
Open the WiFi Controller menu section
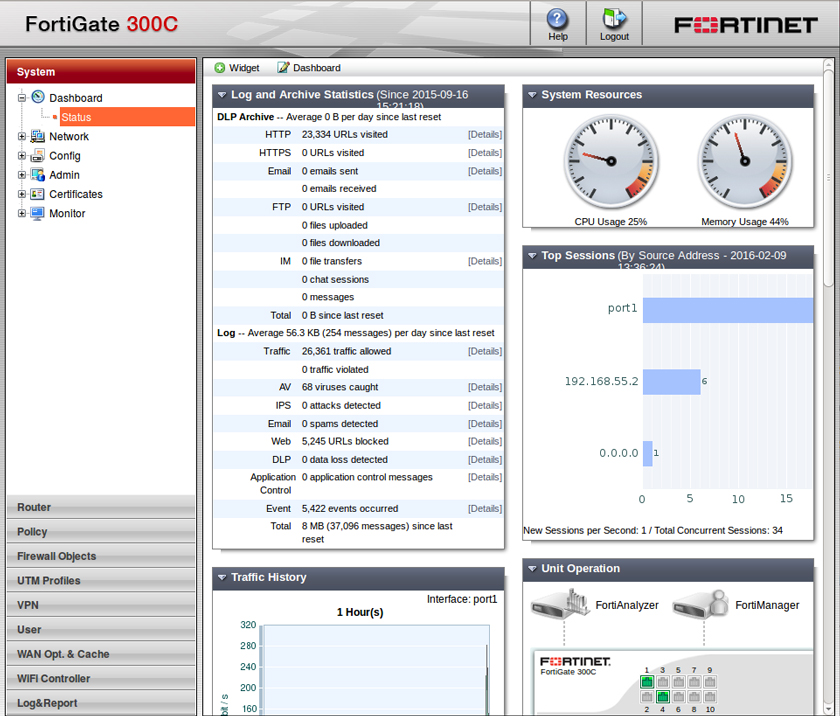click(101, 679)
